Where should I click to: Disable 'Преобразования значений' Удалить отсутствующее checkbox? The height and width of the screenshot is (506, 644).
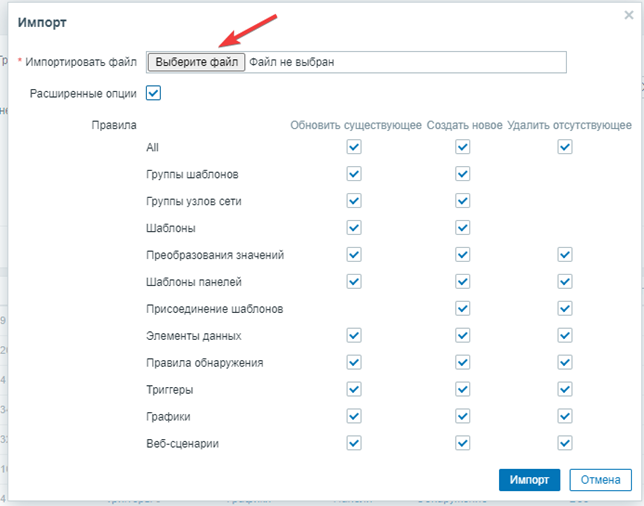point(565,255)
